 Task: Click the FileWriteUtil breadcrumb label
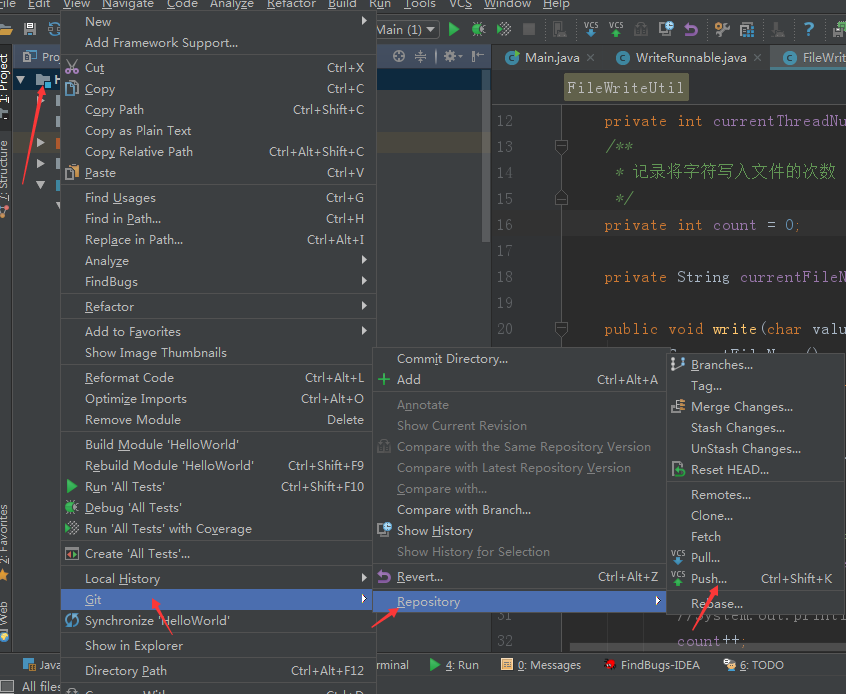(x=625, y=87)
